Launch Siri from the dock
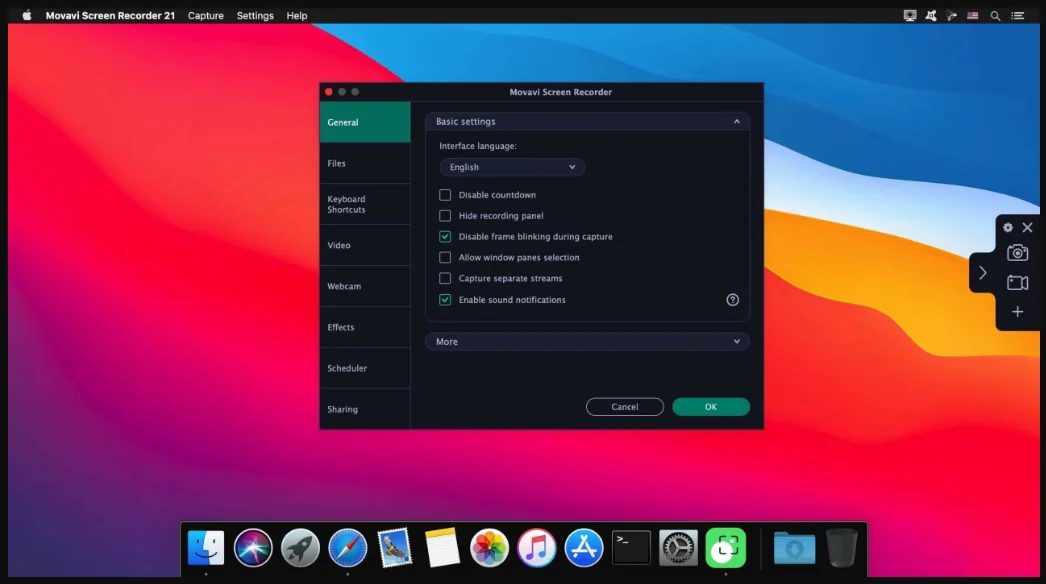This screenshot has height=584, width=1046. coord(253,548)
